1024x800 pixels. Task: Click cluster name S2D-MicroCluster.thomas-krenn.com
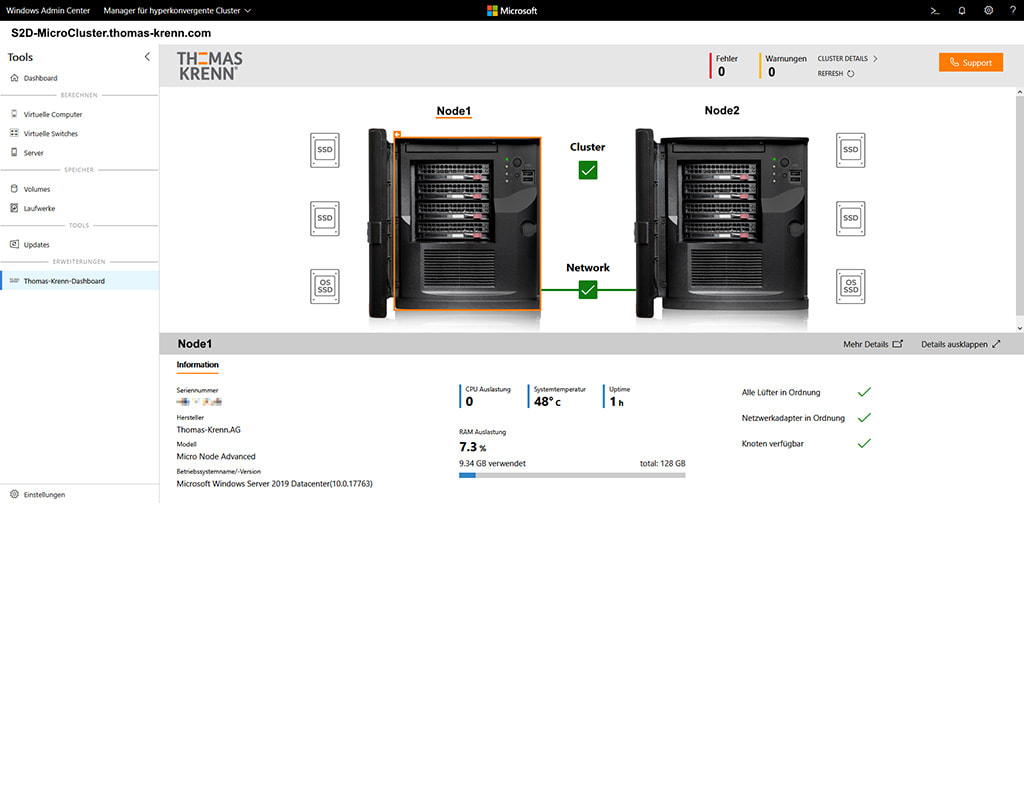(x=111, y=33)
